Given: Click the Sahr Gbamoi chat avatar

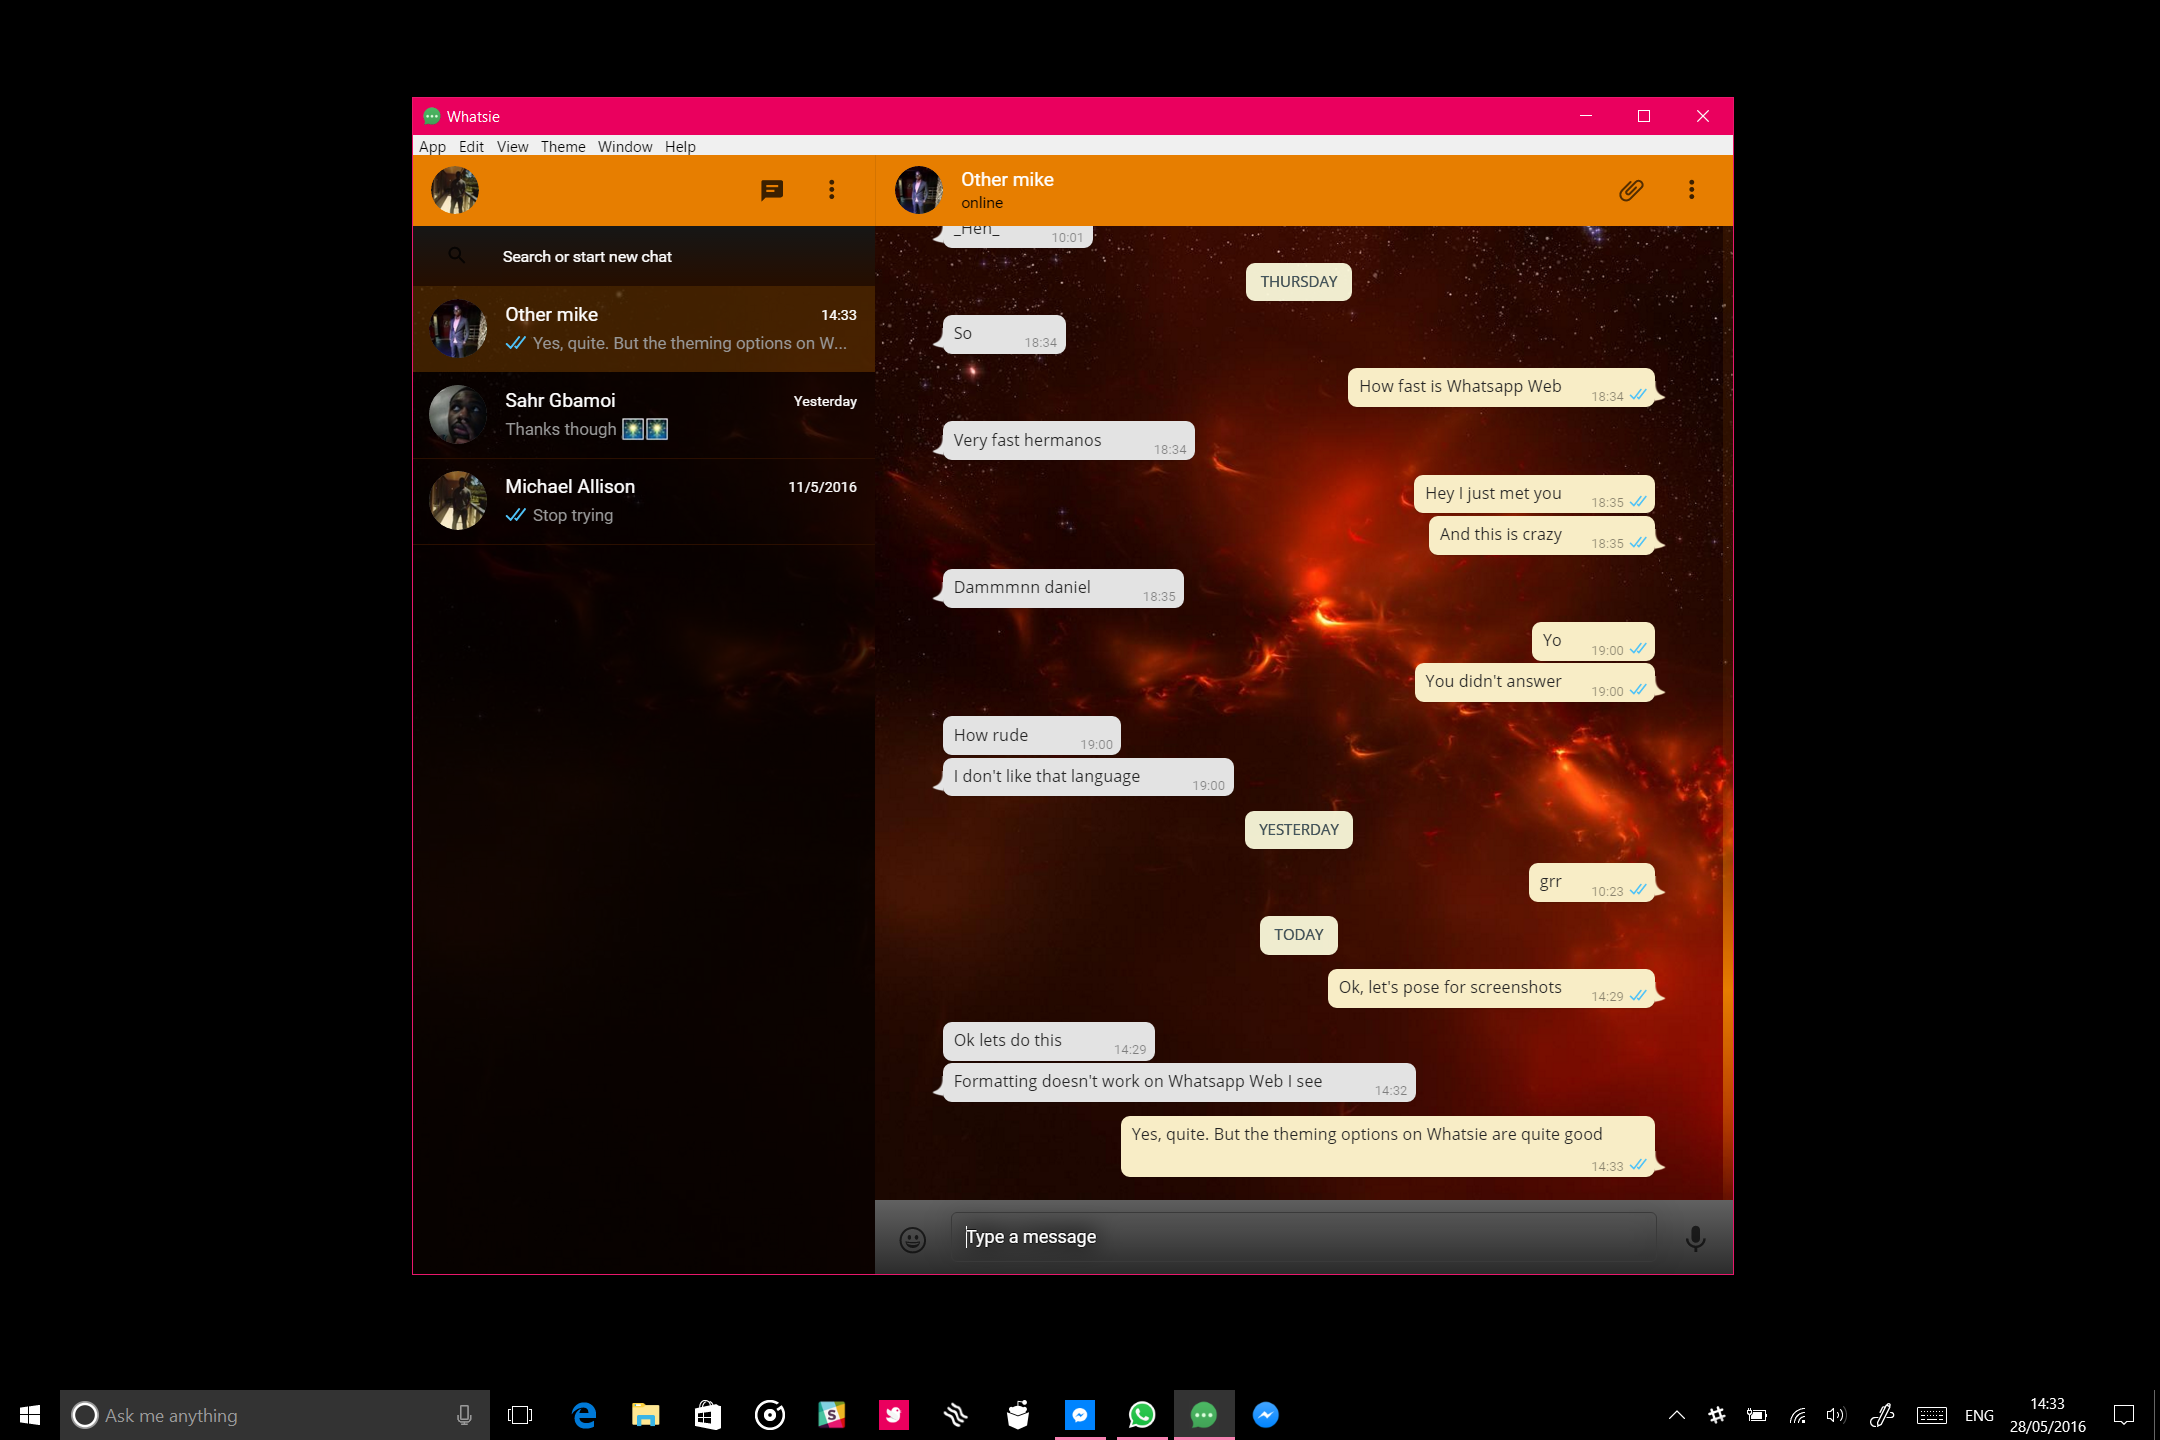Looking at the screenshot, I should [x=458, y=415].
